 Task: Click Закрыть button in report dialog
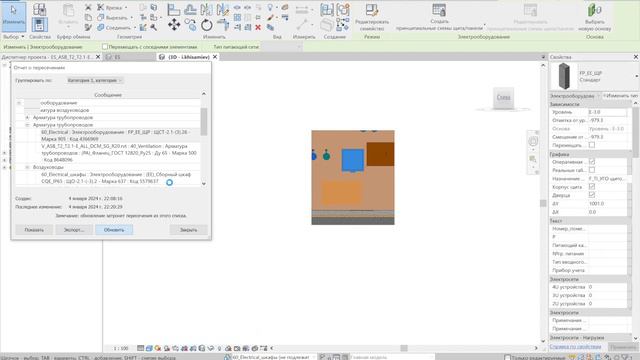tap(189, 230)
